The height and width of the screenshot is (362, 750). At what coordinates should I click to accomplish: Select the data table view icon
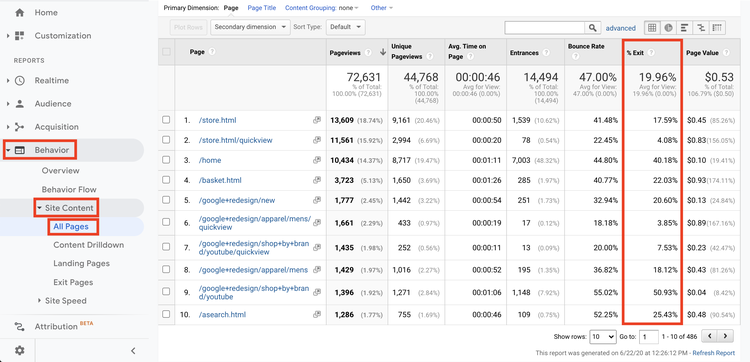click(x=652, y=28)
